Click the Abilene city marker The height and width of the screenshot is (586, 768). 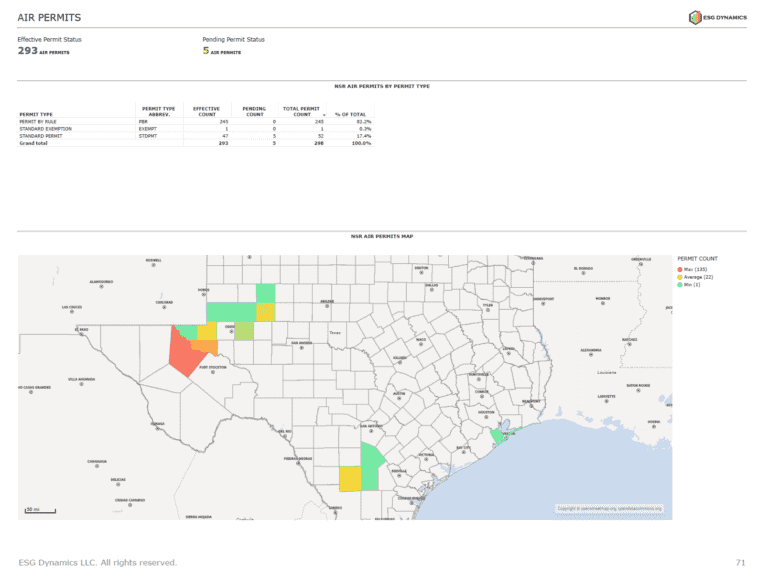coord(327,306)
